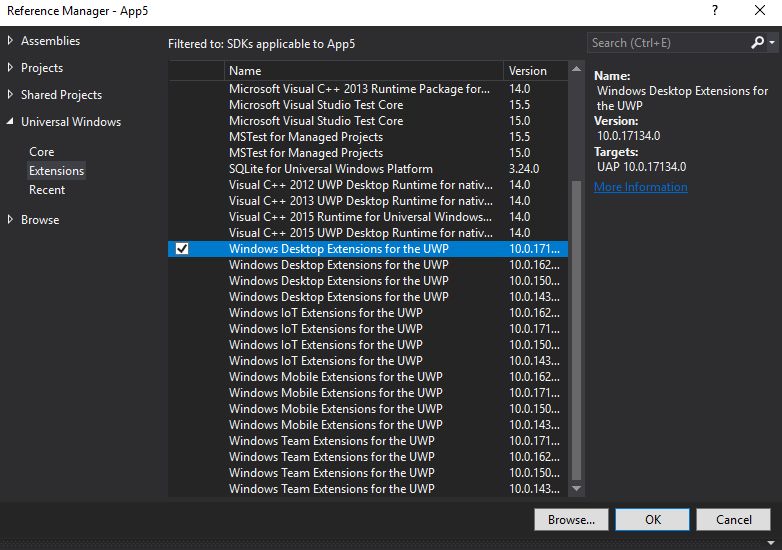Open the Universal Windows section

(x=71, y=122)
